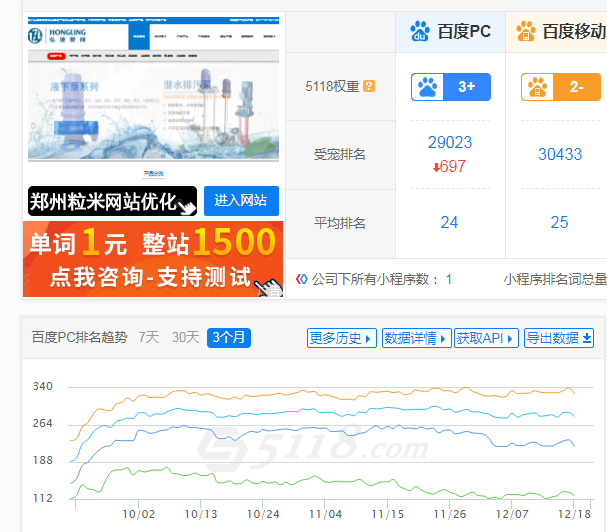Viewport: 607px width, 532px height.
Task: Click the 进入网站 button
Action: tap(241, 201)
